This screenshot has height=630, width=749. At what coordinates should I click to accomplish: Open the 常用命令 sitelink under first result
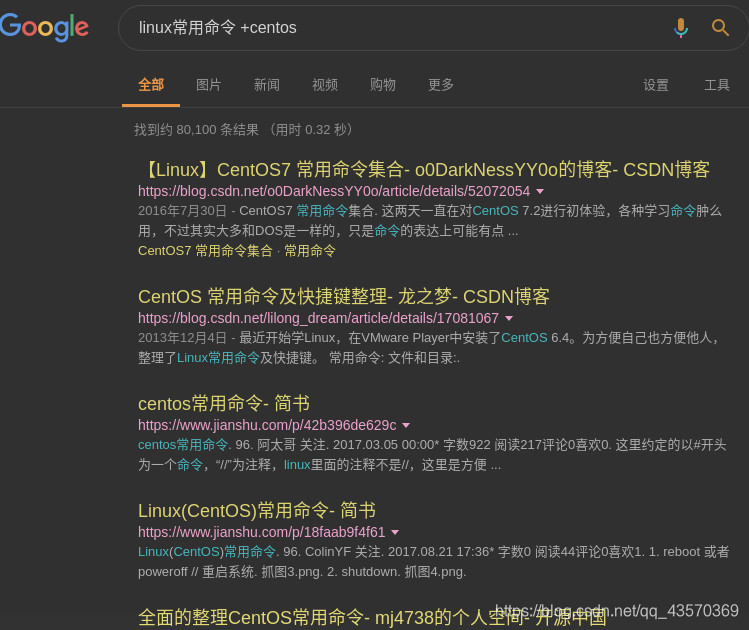pos(310,251)
